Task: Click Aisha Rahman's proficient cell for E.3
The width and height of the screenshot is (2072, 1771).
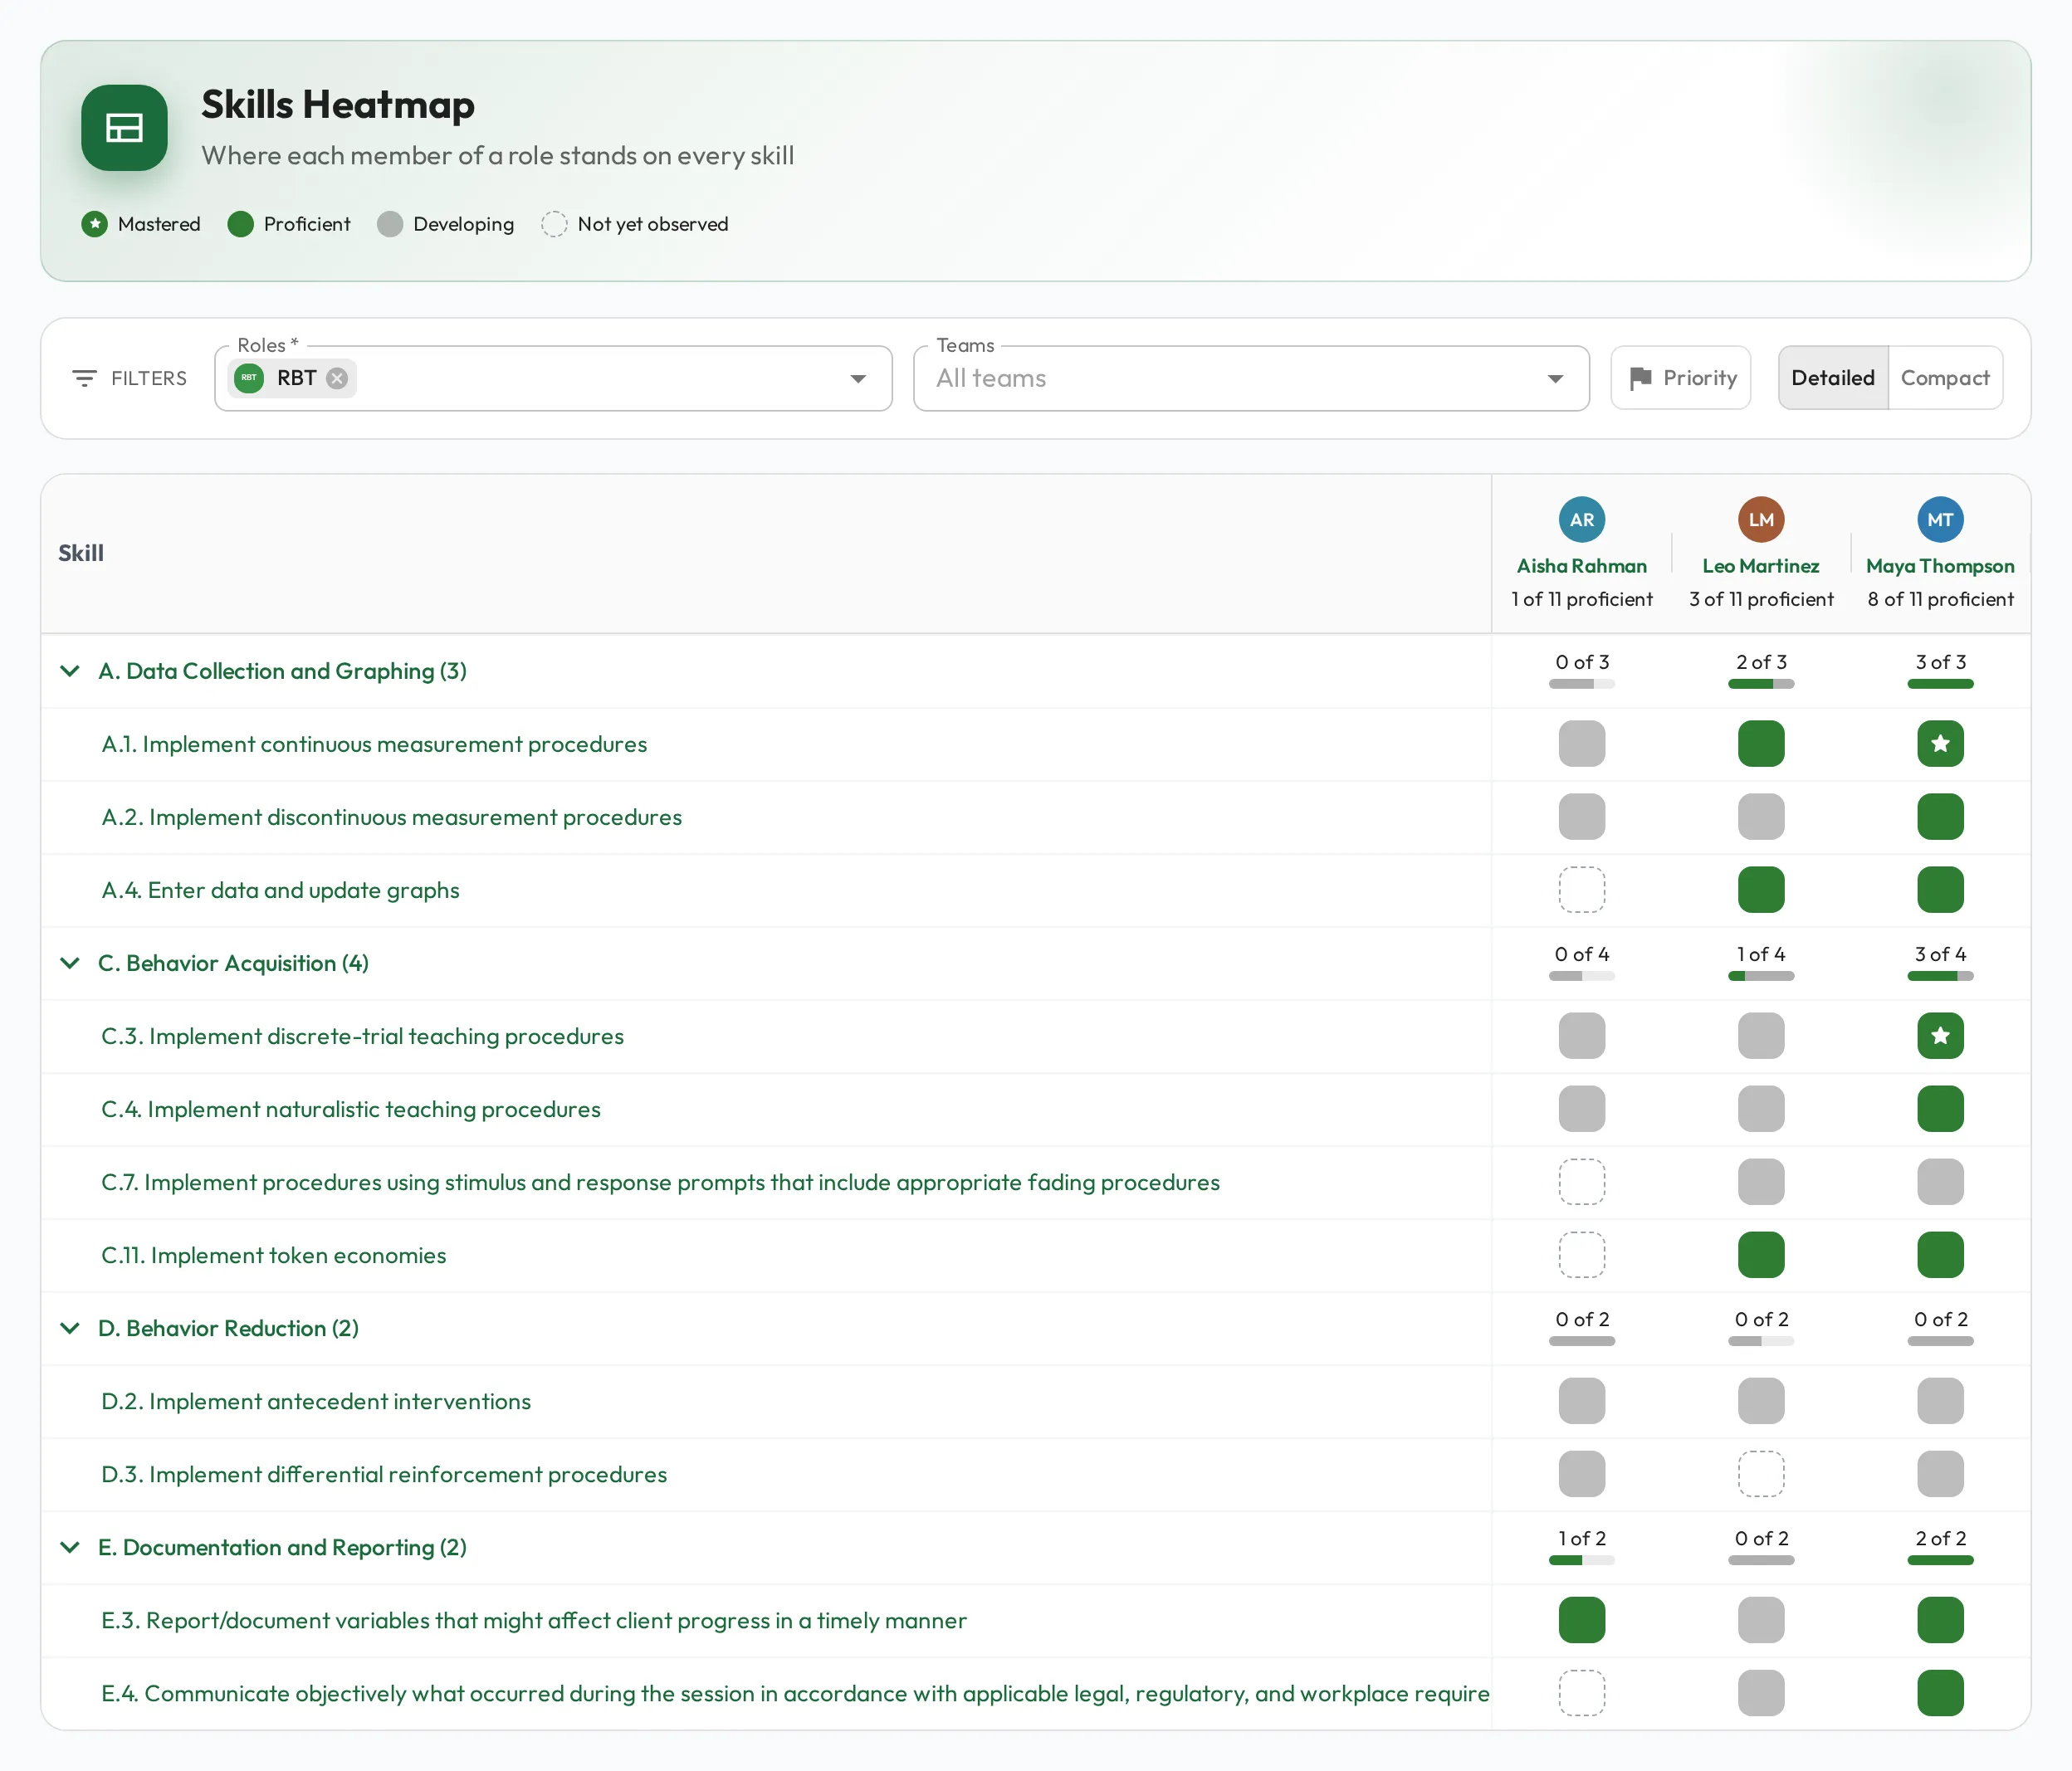Action: point(1582,1620)
